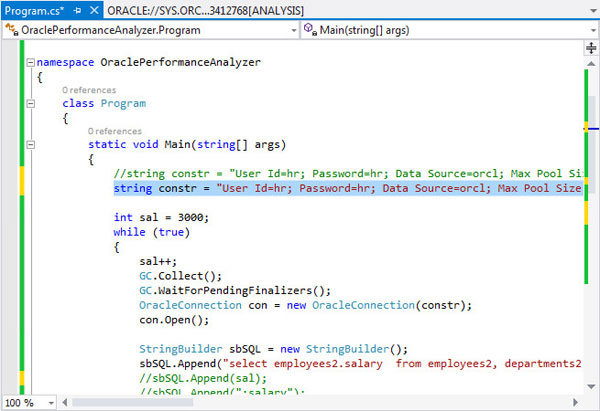Click on GC.Collect();

180,276
